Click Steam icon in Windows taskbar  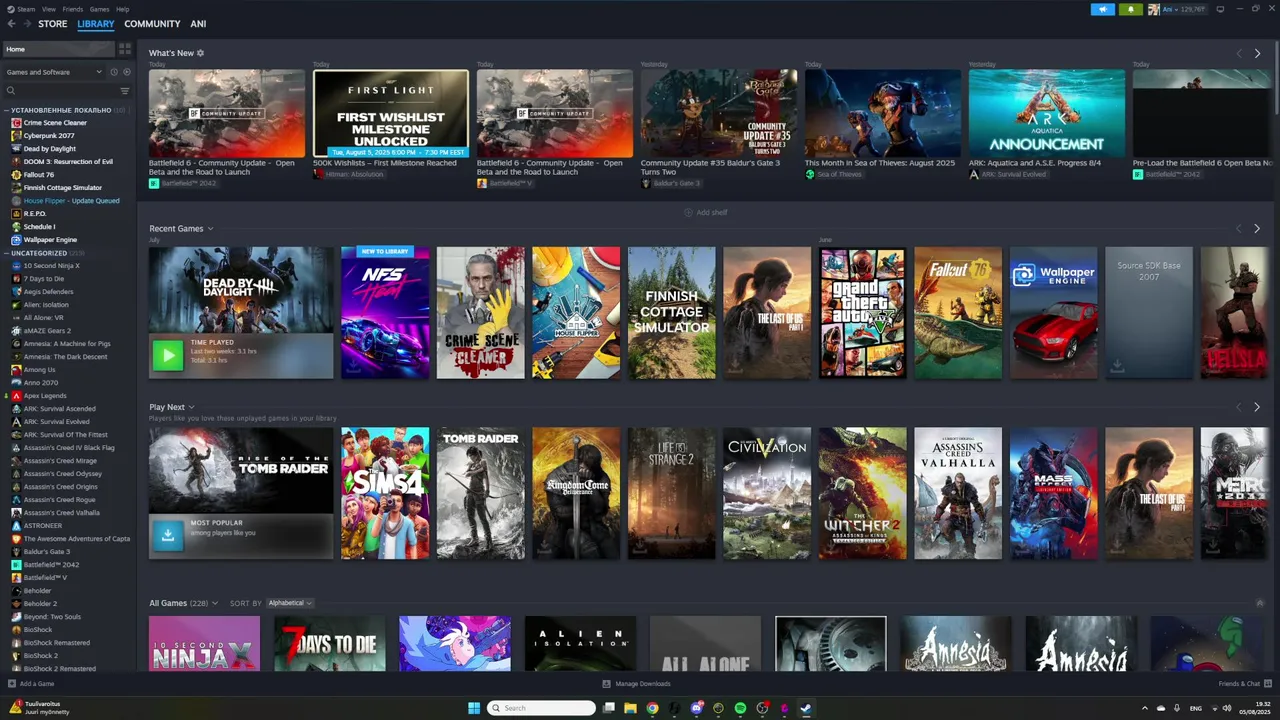coord(806,708)
